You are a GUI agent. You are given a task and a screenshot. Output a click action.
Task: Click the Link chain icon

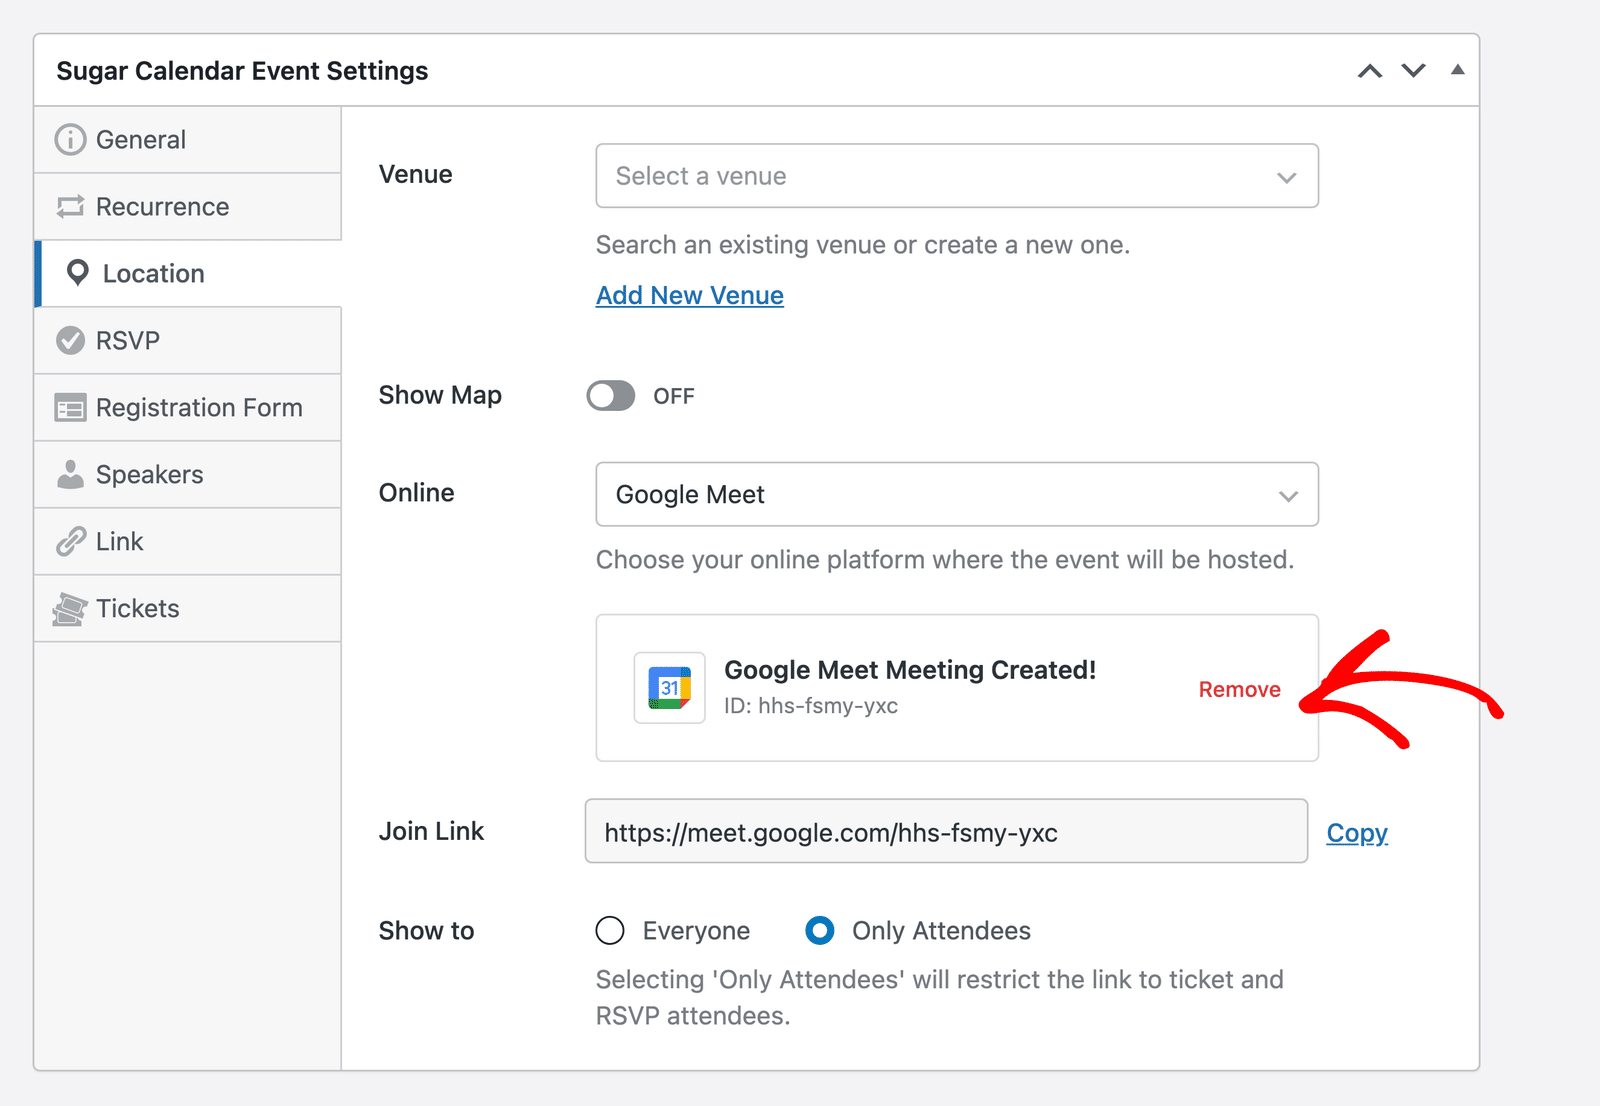click(x=70, y=542)
